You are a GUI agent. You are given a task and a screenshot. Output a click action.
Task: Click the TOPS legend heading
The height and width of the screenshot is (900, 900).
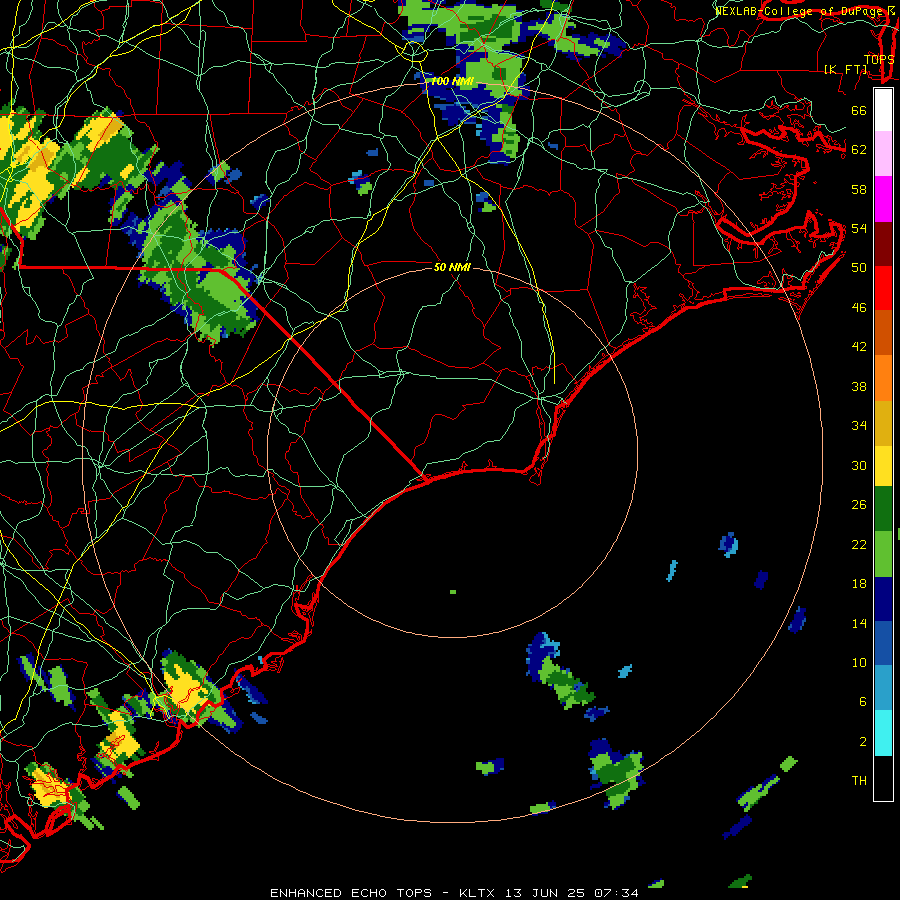879,60
